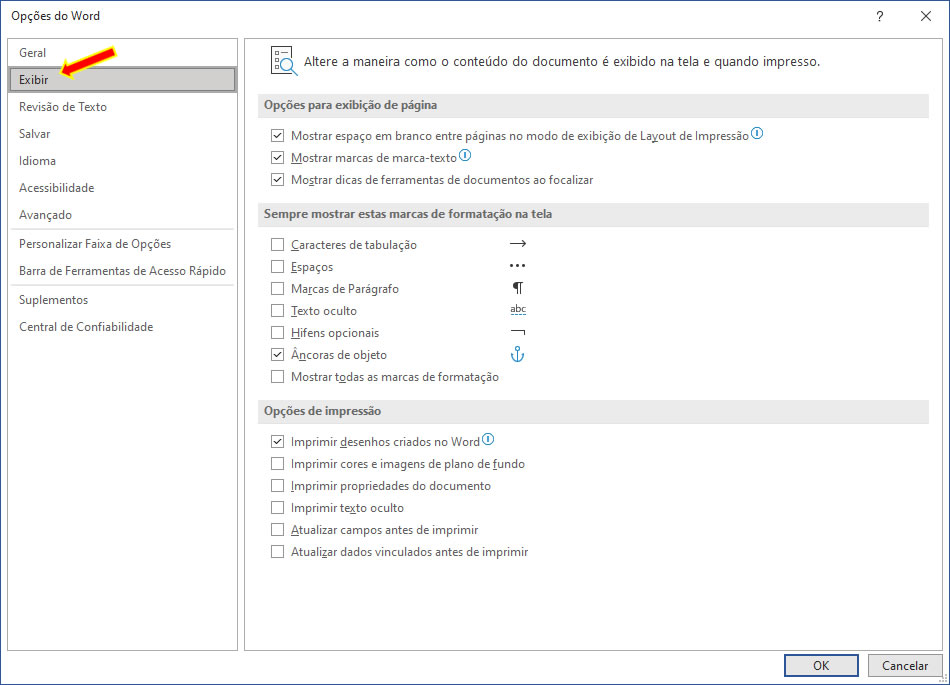950x685 pixels.
Task: Enable Caracteres de tabulação checkbox
Action: coord(277,244)
